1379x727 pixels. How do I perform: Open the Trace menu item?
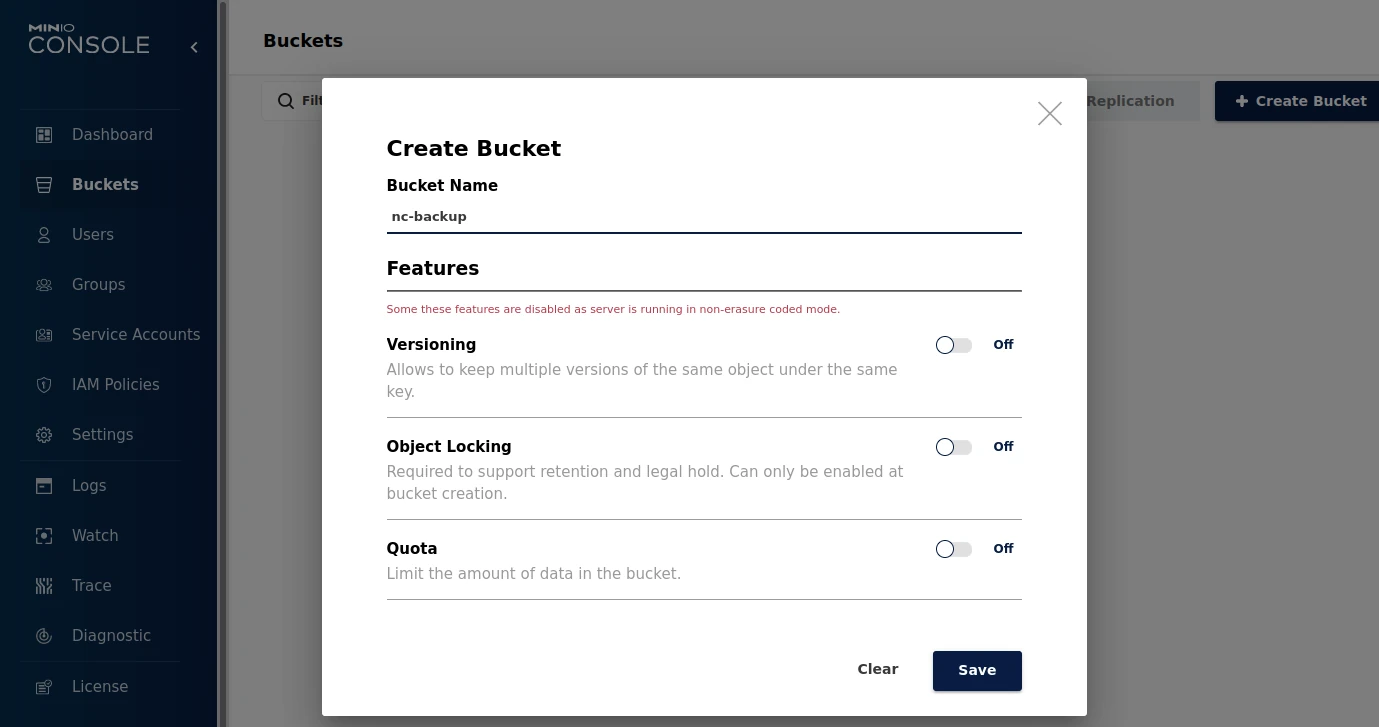pyautogui.click(x=100, y=586)
